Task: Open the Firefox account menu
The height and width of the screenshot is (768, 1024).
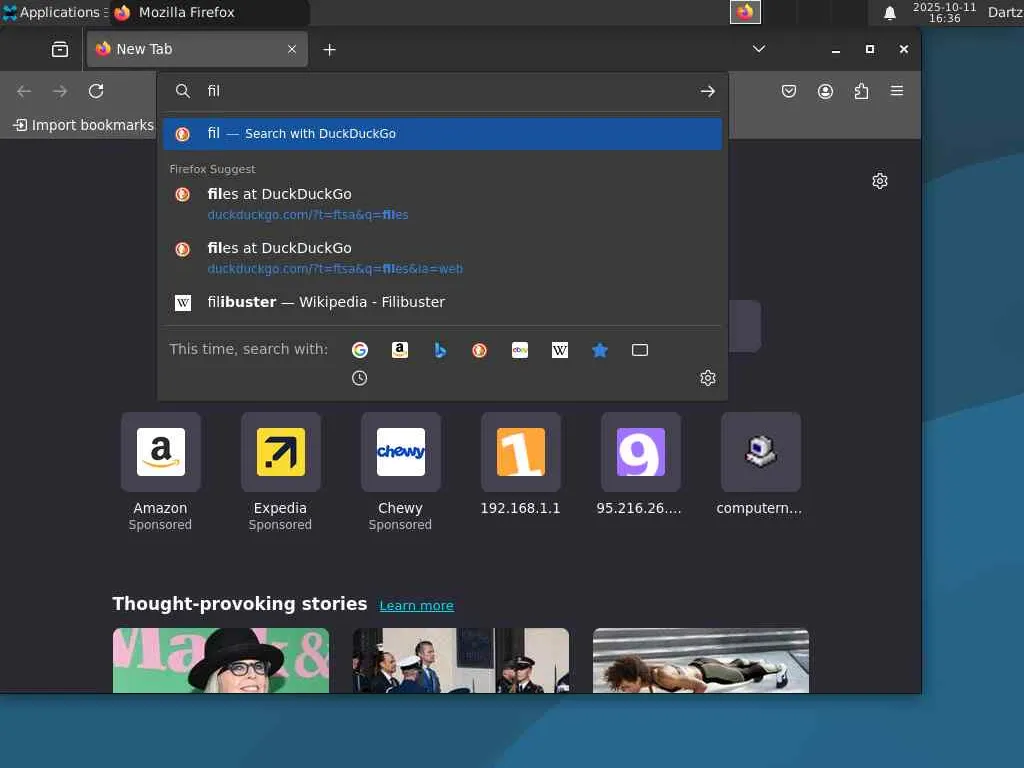Action: 825,91
